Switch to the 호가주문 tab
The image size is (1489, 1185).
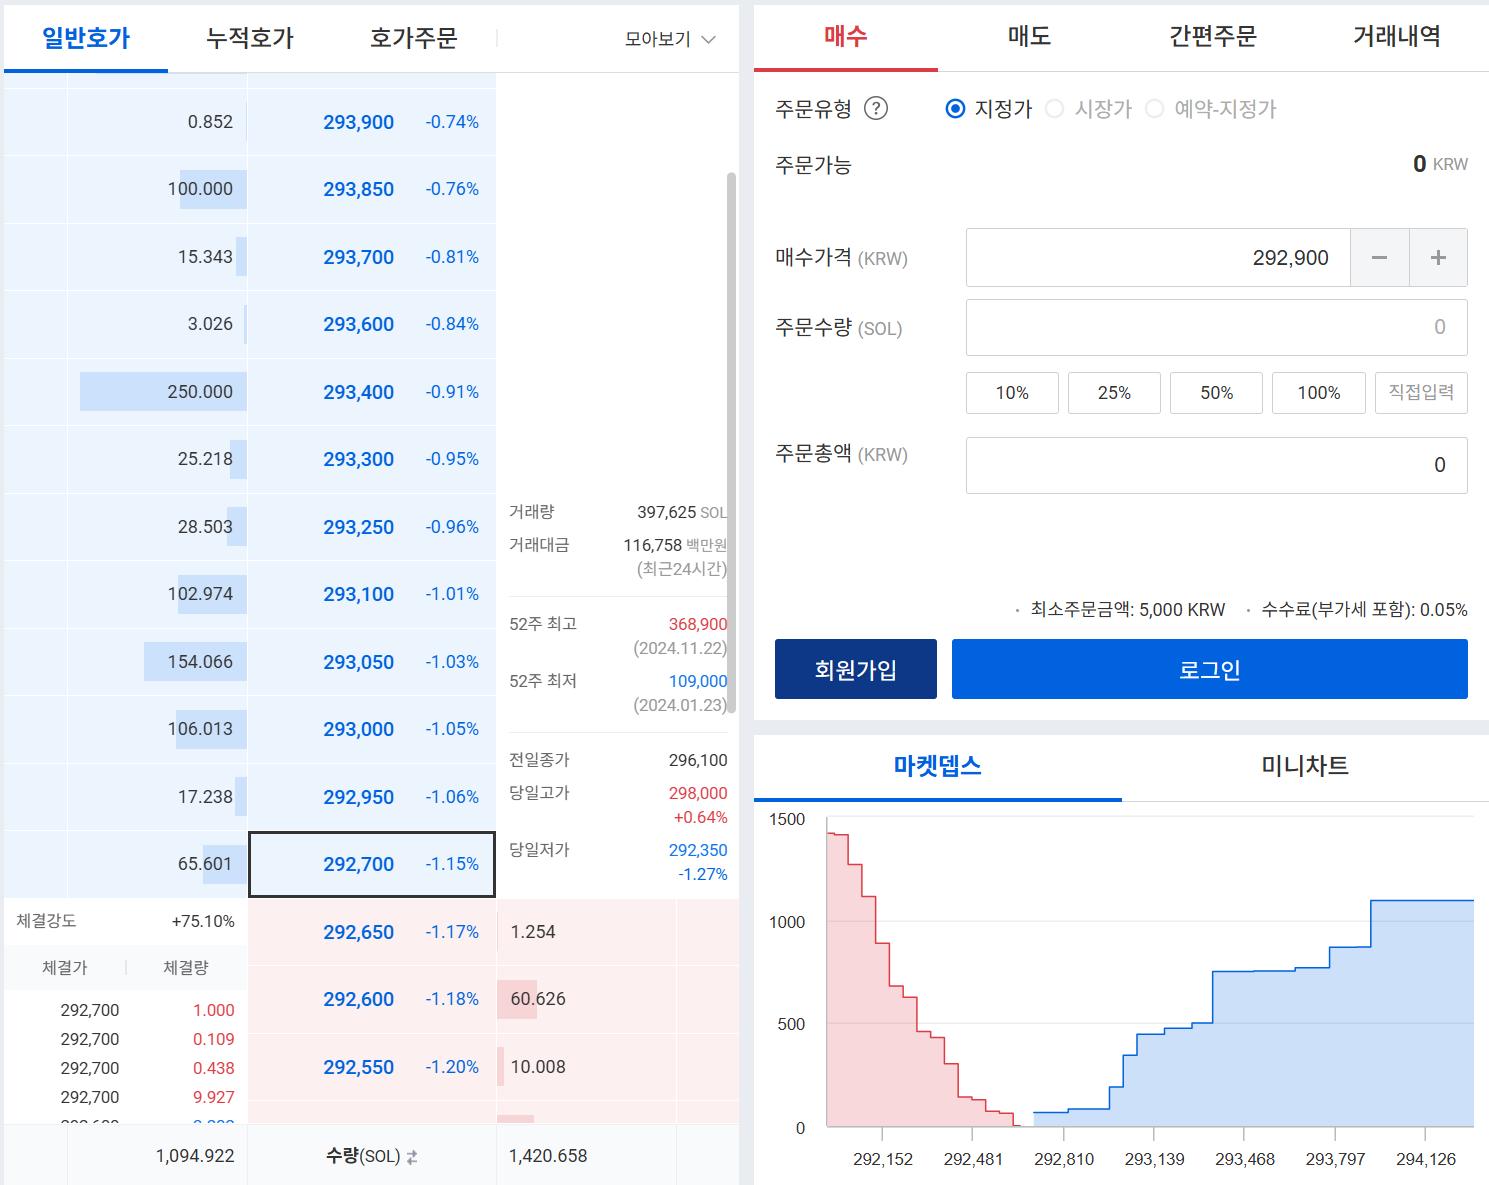pos(414,38)
